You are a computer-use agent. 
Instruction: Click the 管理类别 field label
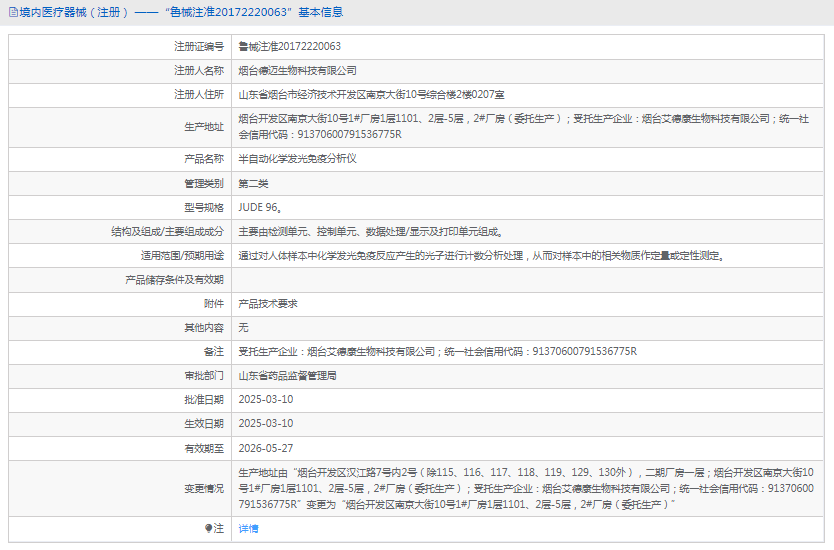(x=204, y=184)
